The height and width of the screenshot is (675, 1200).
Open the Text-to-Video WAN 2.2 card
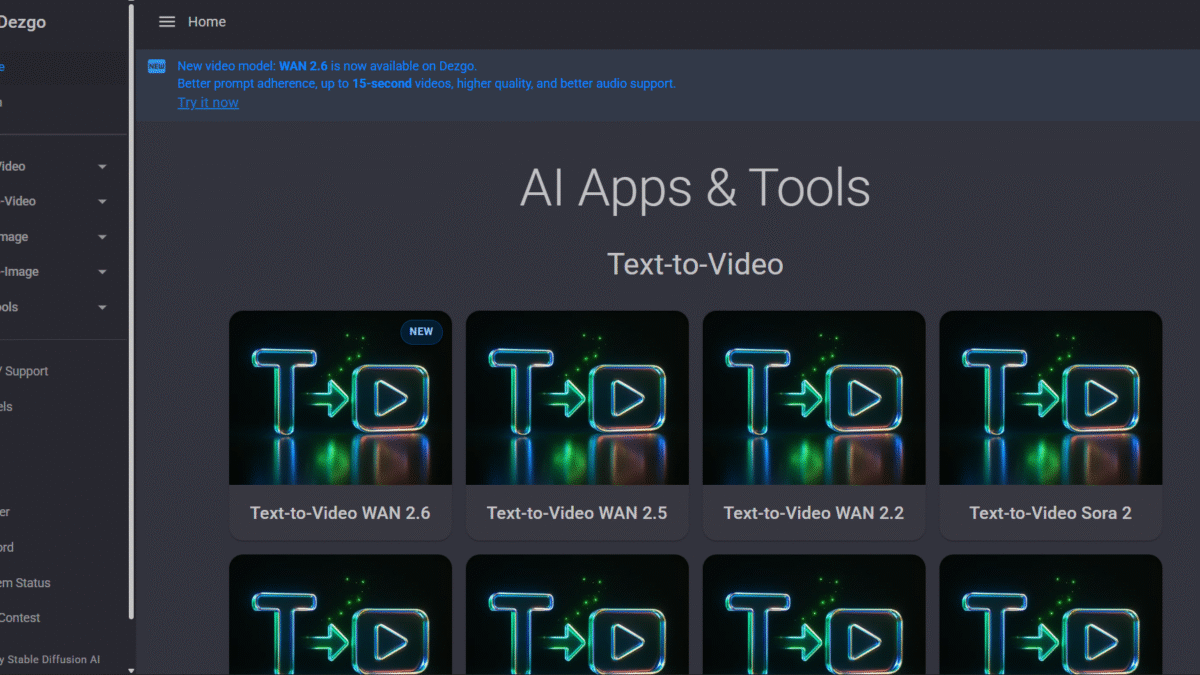[x=813, y=425]
